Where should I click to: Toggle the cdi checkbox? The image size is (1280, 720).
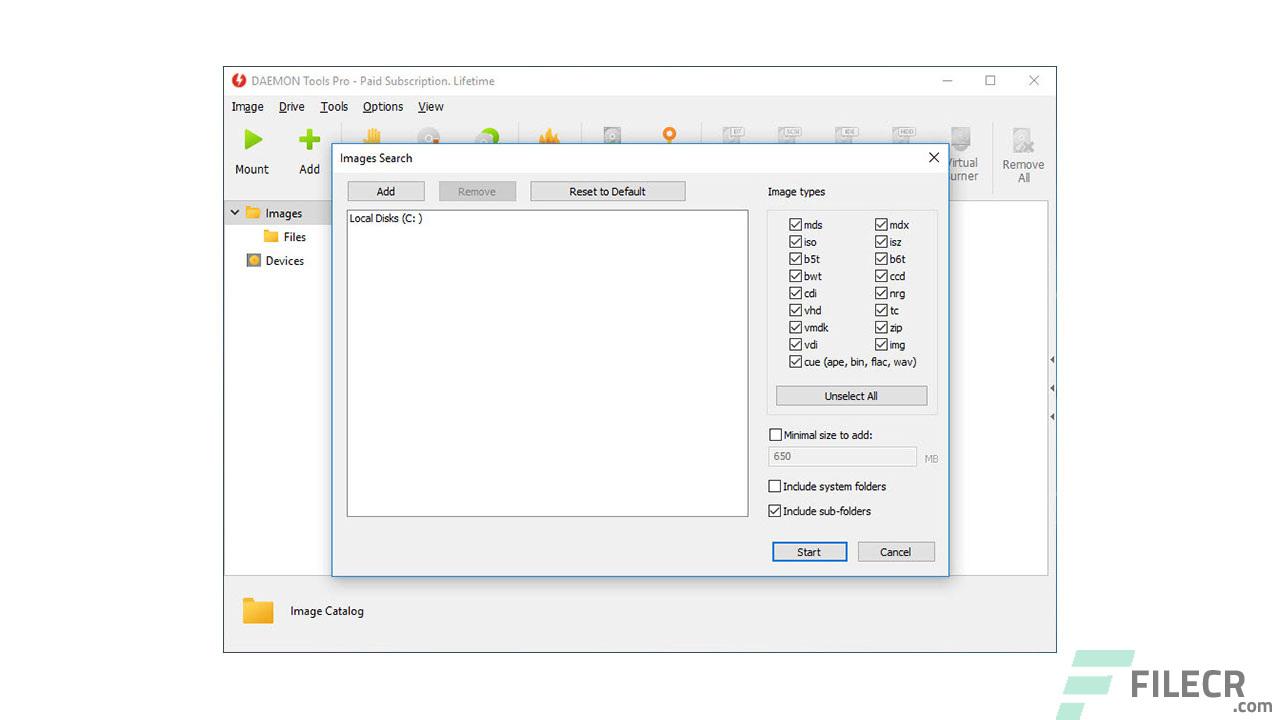click(x=796, y=293)
